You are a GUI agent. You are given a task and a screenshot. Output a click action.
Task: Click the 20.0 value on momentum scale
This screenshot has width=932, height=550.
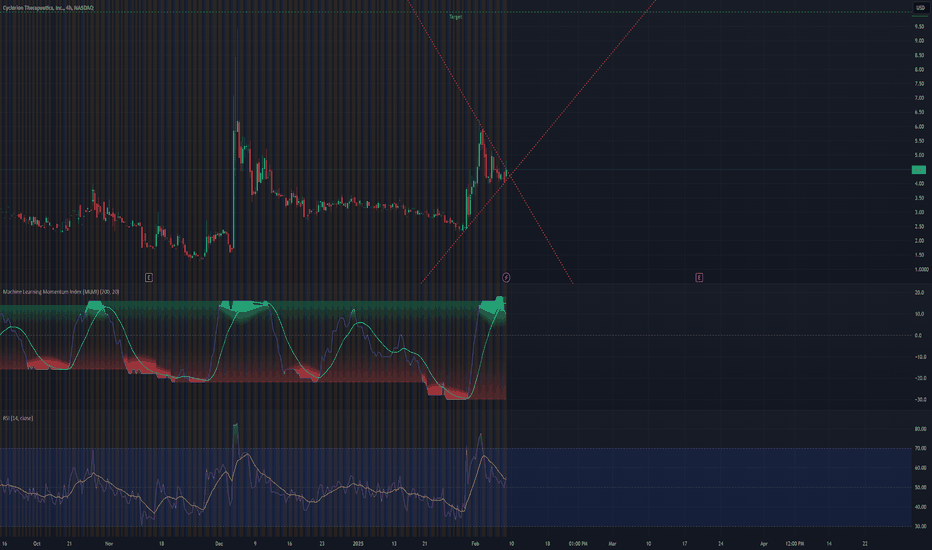coord(920,293)
